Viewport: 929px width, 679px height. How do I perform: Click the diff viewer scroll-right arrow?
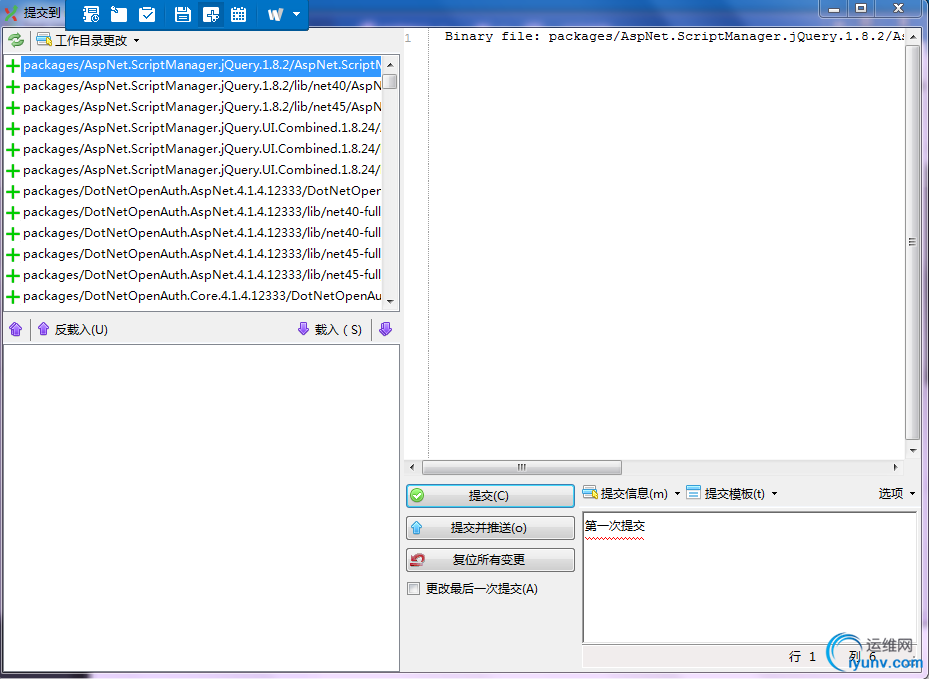(895, 467)
